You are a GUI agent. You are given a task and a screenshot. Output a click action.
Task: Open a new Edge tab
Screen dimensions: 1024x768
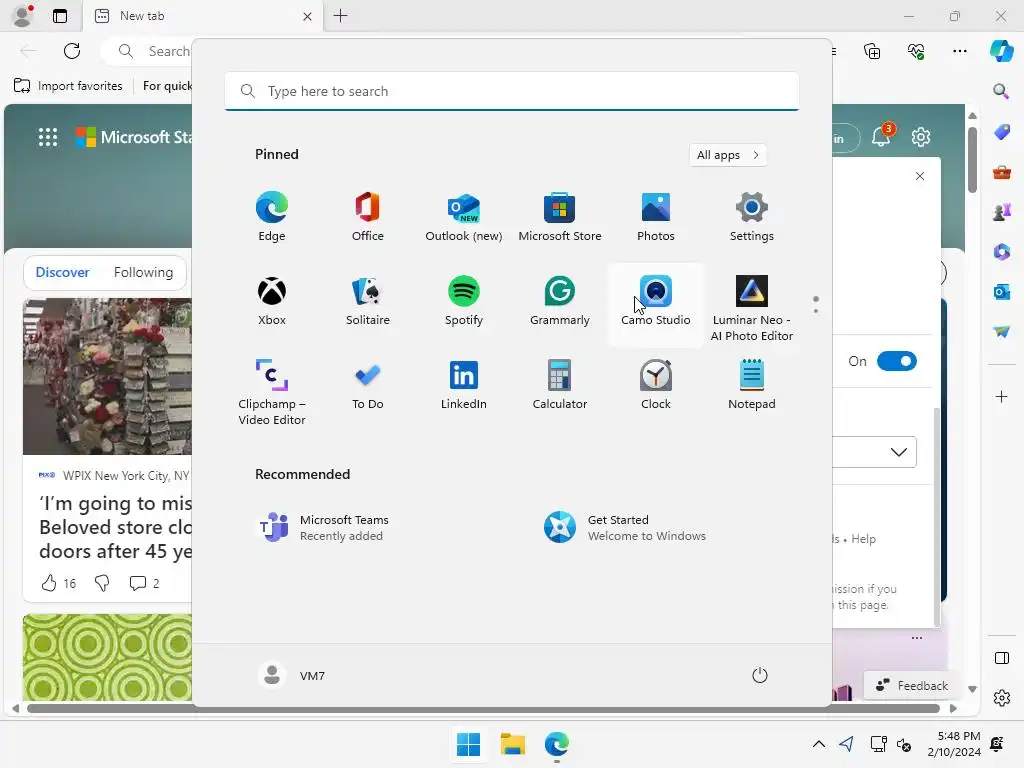[x=340, y=16]
